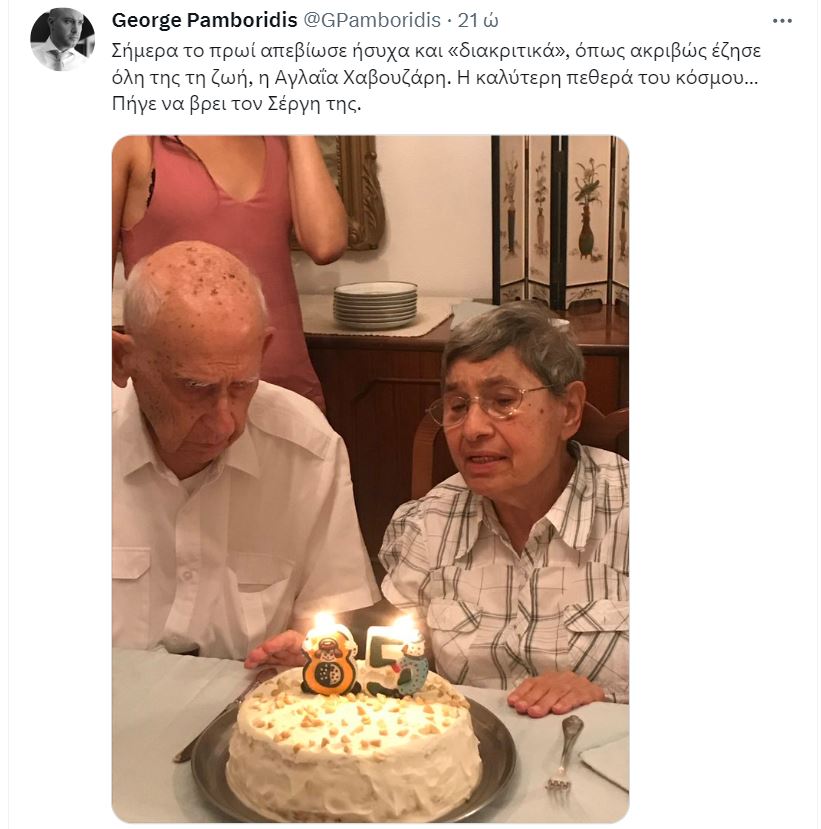The width and height of the screenshot is (821, 829).
Task: Visit the @GPamboridis handle link
Action: coord(372,20)
